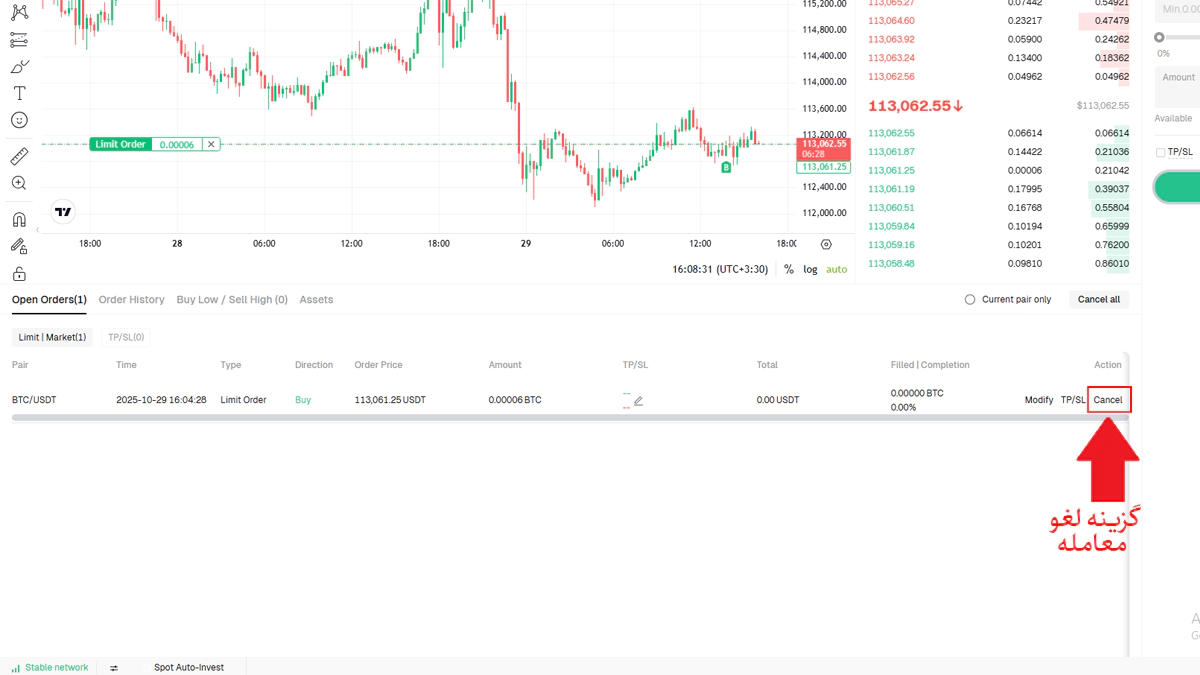The image size is (1200, 675).
Task: Click the lock all drawings icon
Action: [19, 273]
